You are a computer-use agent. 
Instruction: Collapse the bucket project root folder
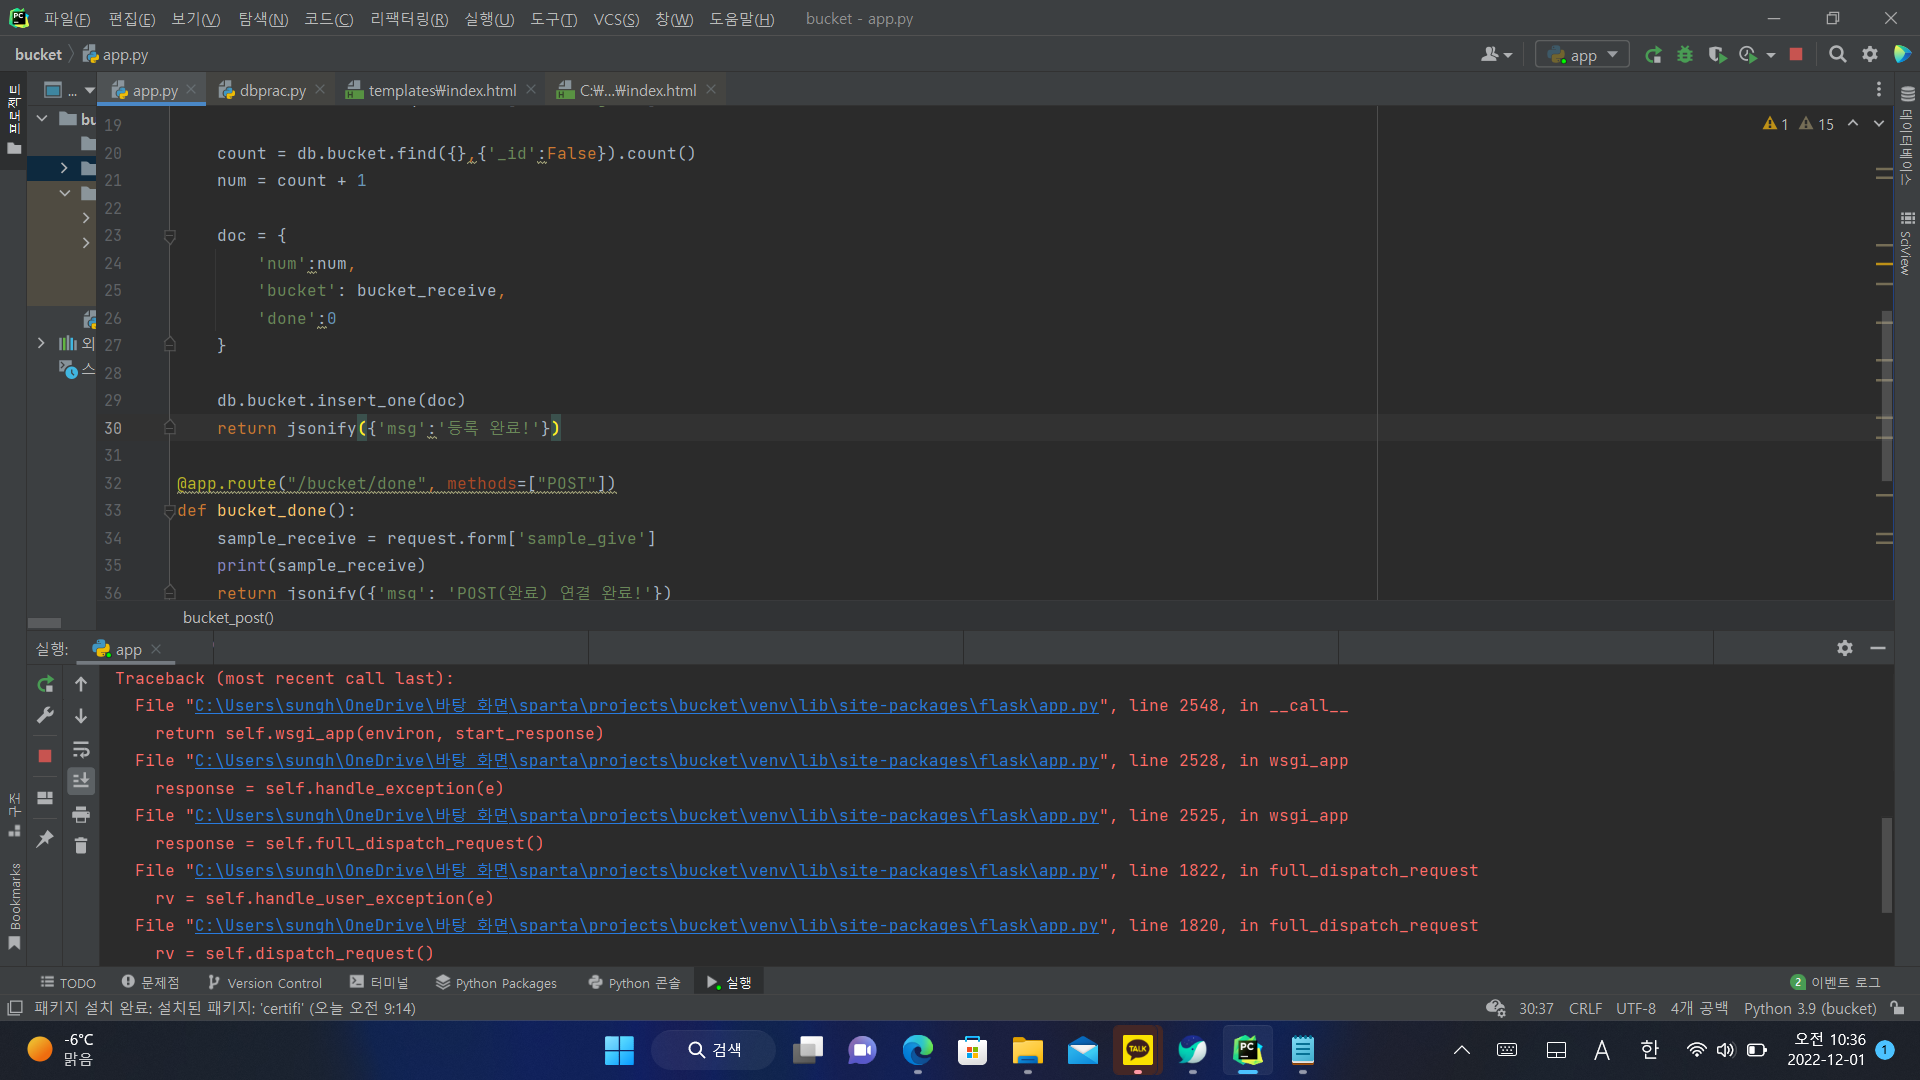[x=42, y=118]
